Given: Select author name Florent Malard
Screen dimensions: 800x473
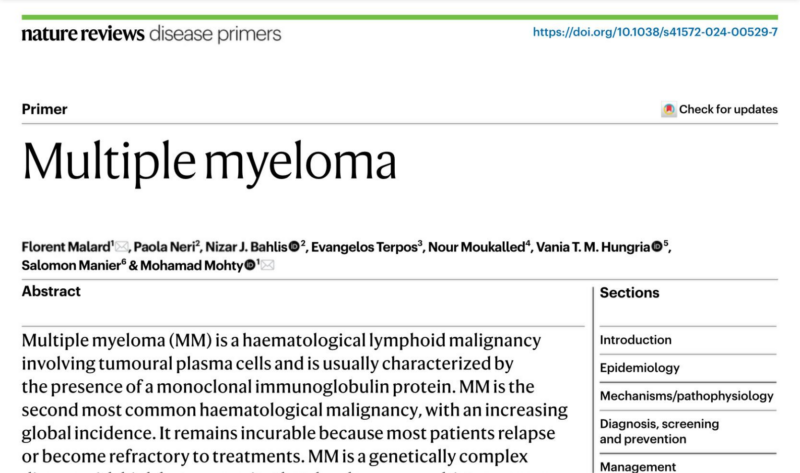Looking at the screenshot, I should tap(66, 247).
